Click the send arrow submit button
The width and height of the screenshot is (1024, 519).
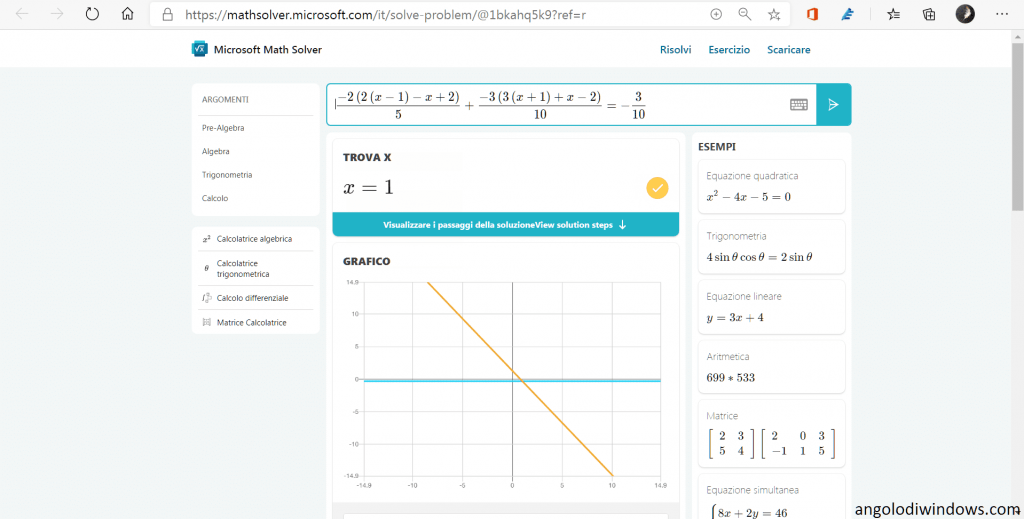(833, 105)
